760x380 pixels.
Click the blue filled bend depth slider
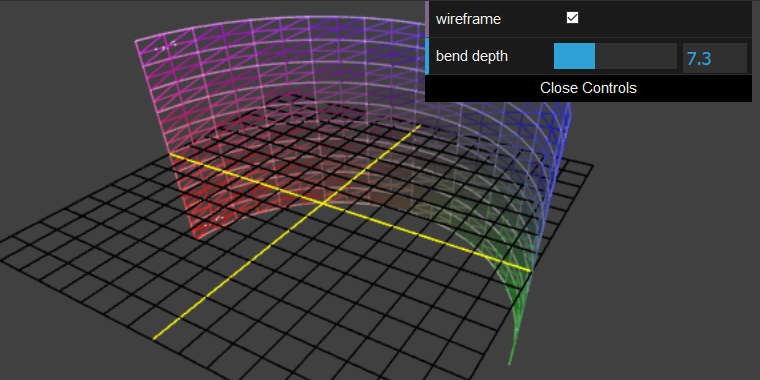point(574,56)
